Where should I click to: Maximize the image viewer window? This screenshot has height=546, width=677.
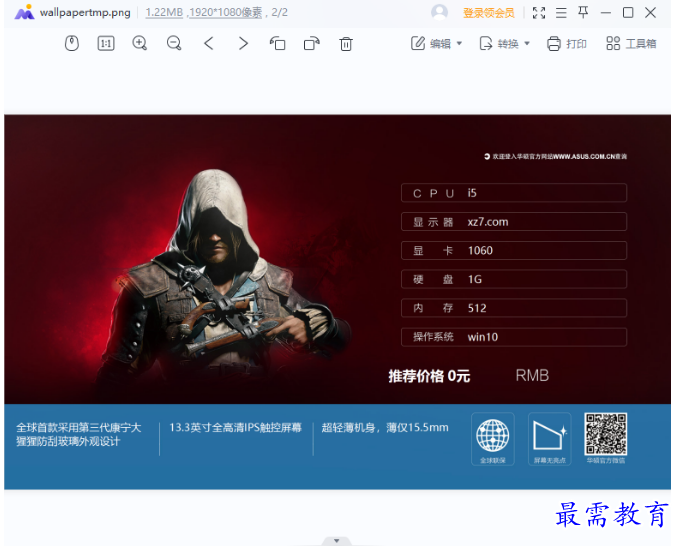(x=628, y=13)
